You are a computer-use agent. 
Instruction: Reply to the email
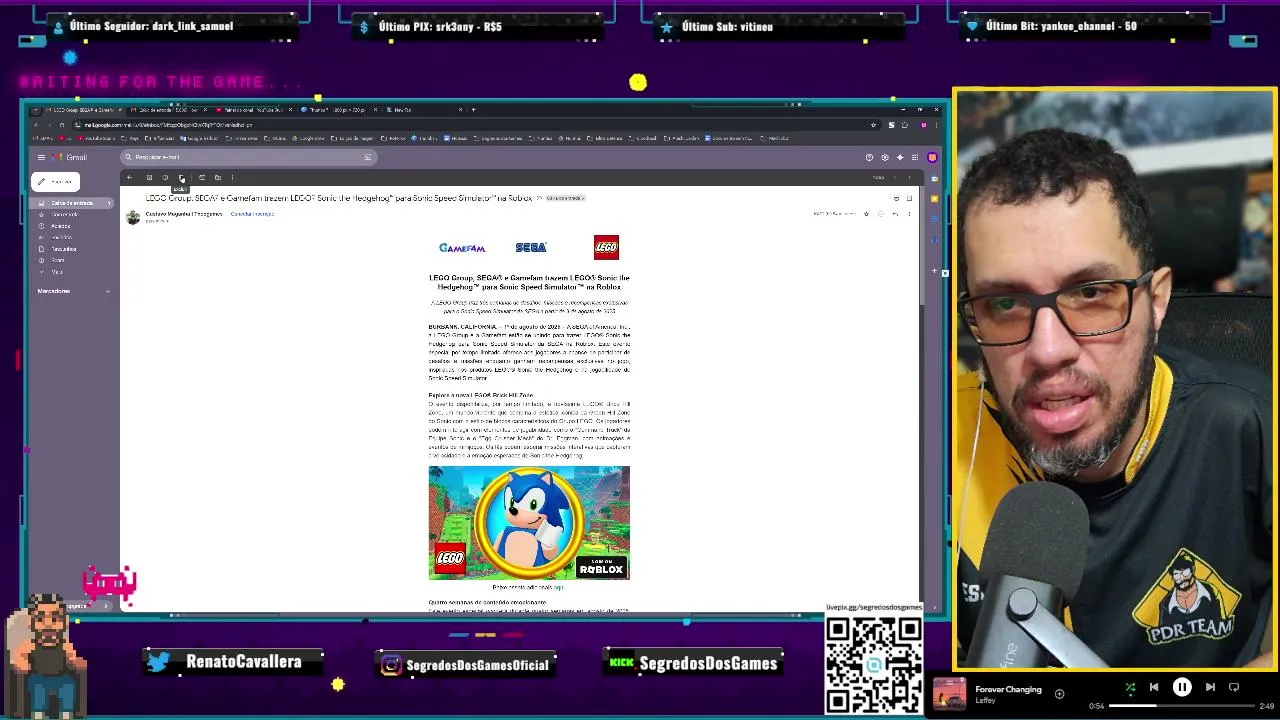pos(895,214)
